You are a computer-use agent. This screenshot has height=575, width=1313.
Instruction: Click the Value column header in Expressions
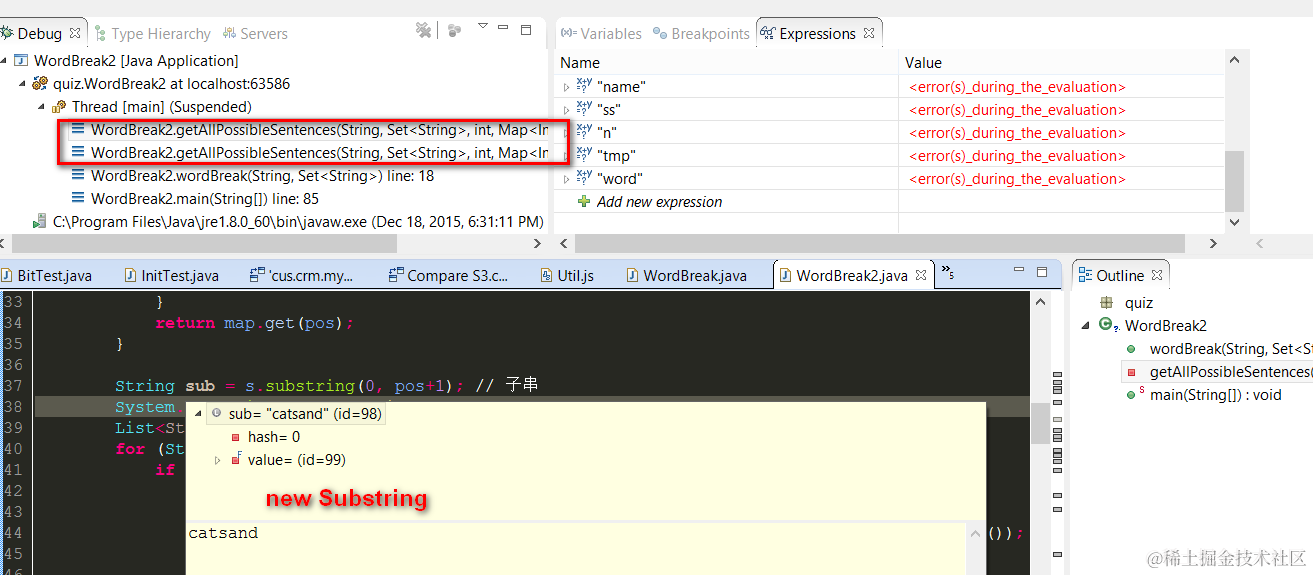(x=923, y=62)
